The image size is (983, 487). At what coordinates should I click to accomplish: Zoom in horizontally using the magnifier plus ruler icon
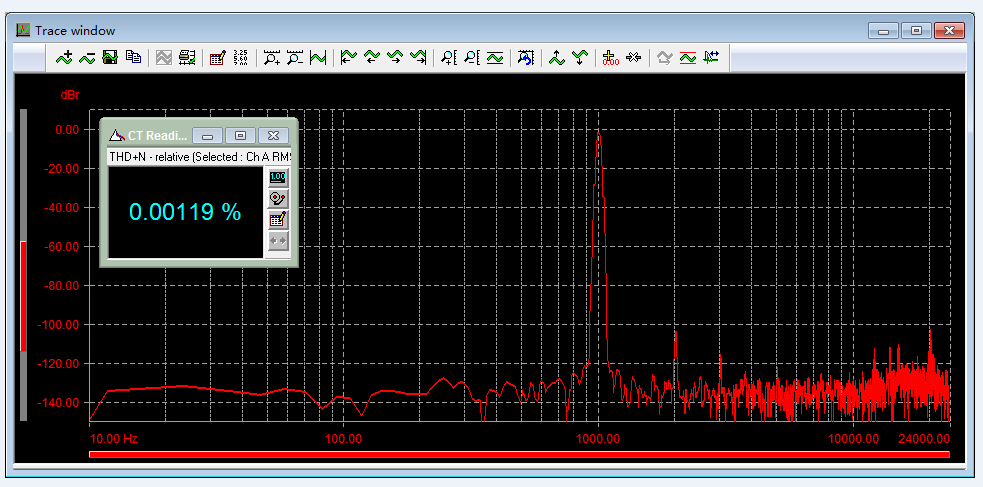[271, 58]
